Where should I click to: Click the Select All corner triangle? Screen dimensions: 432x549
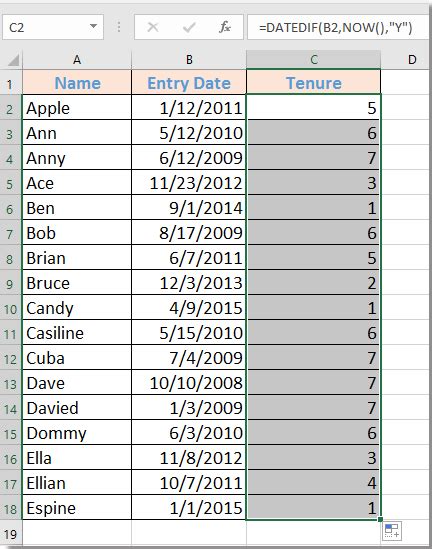tap(13, 60)
